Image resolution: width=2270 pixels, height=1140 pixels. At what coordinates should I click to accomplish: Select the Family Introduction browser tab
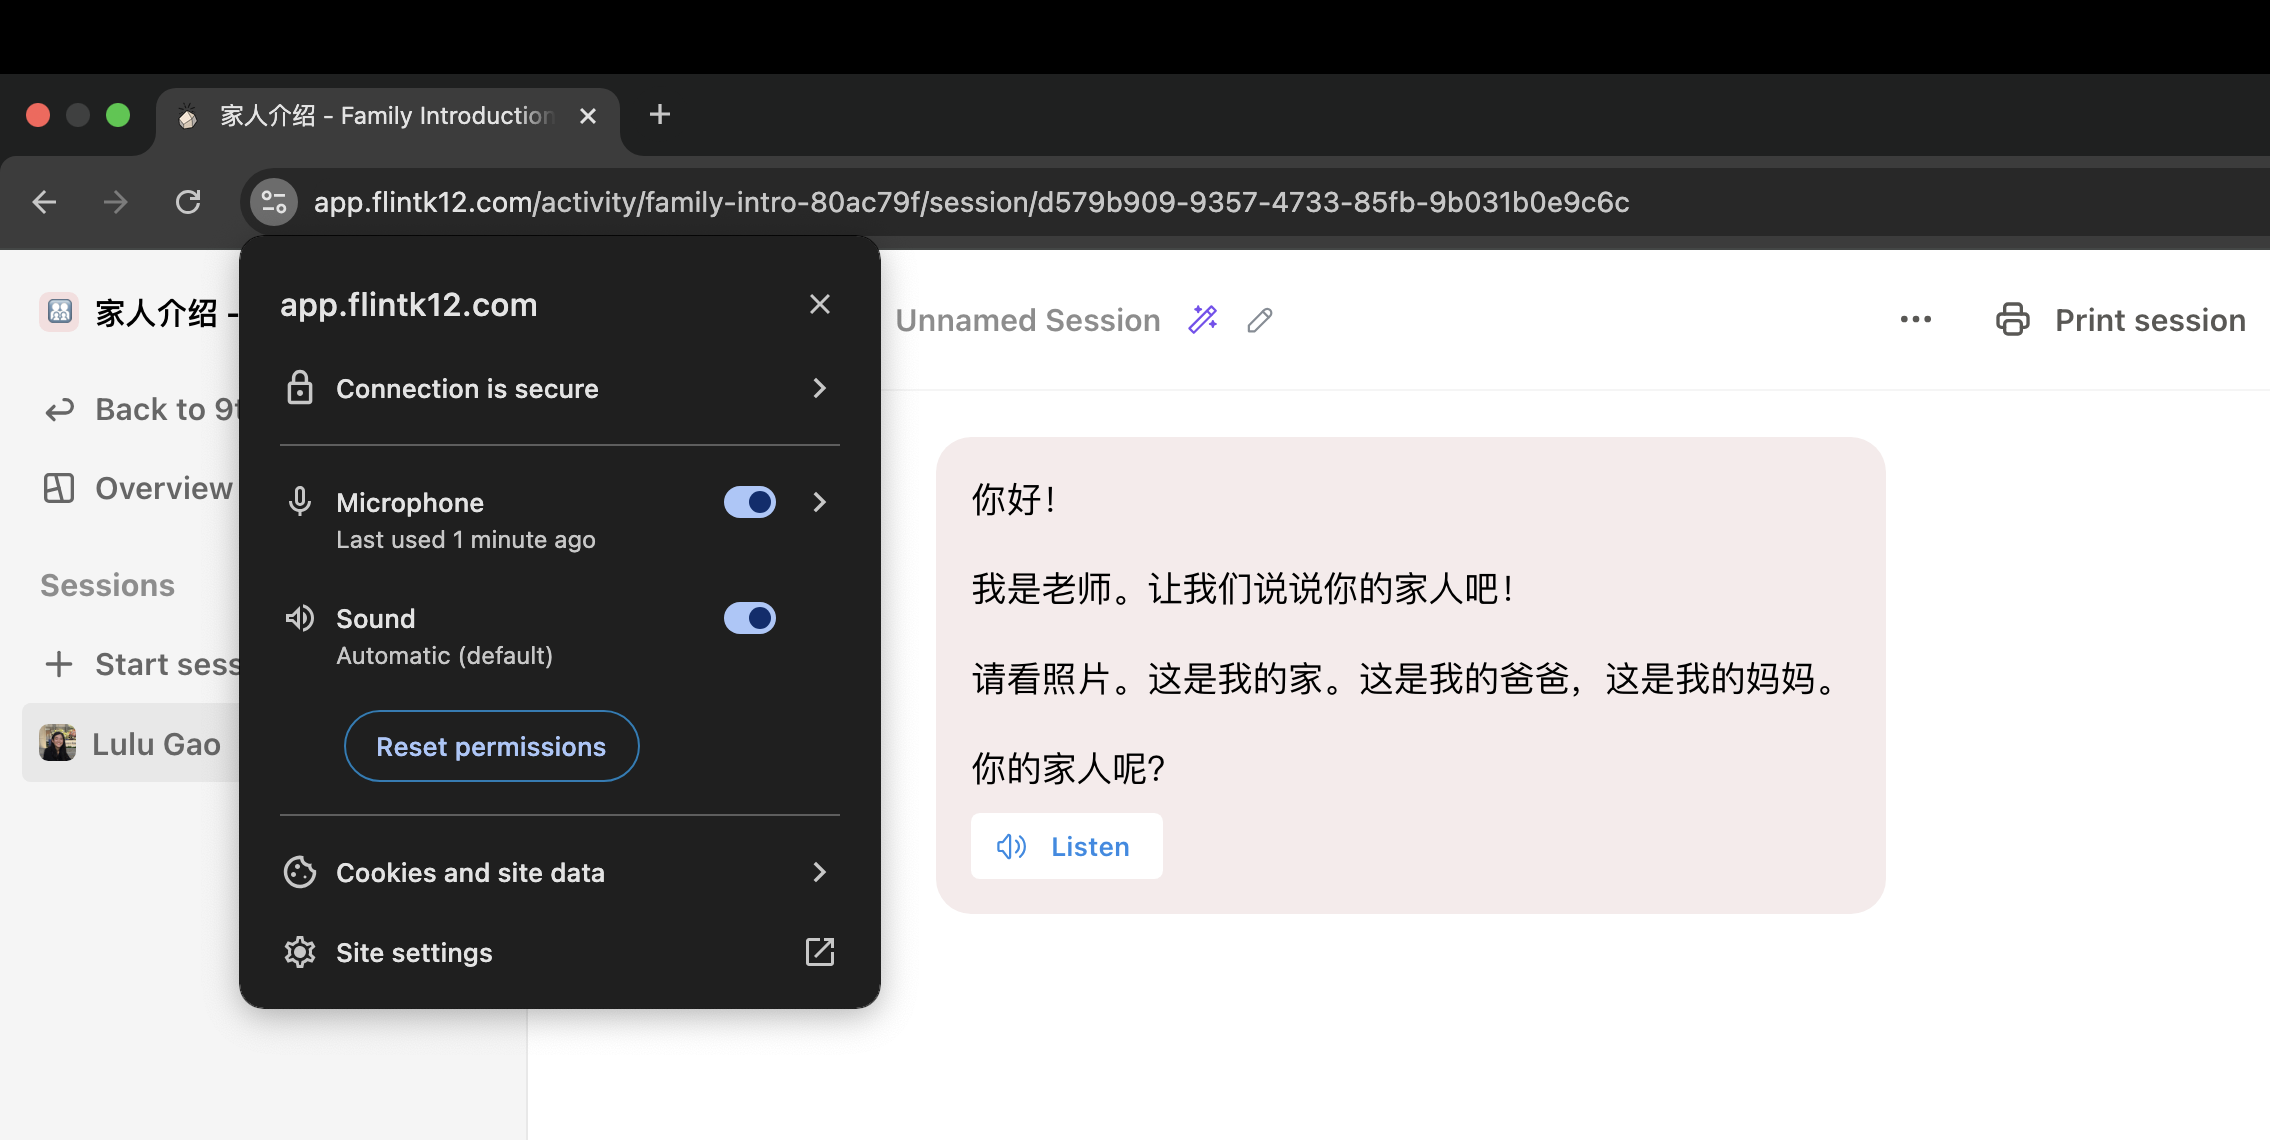388,116
